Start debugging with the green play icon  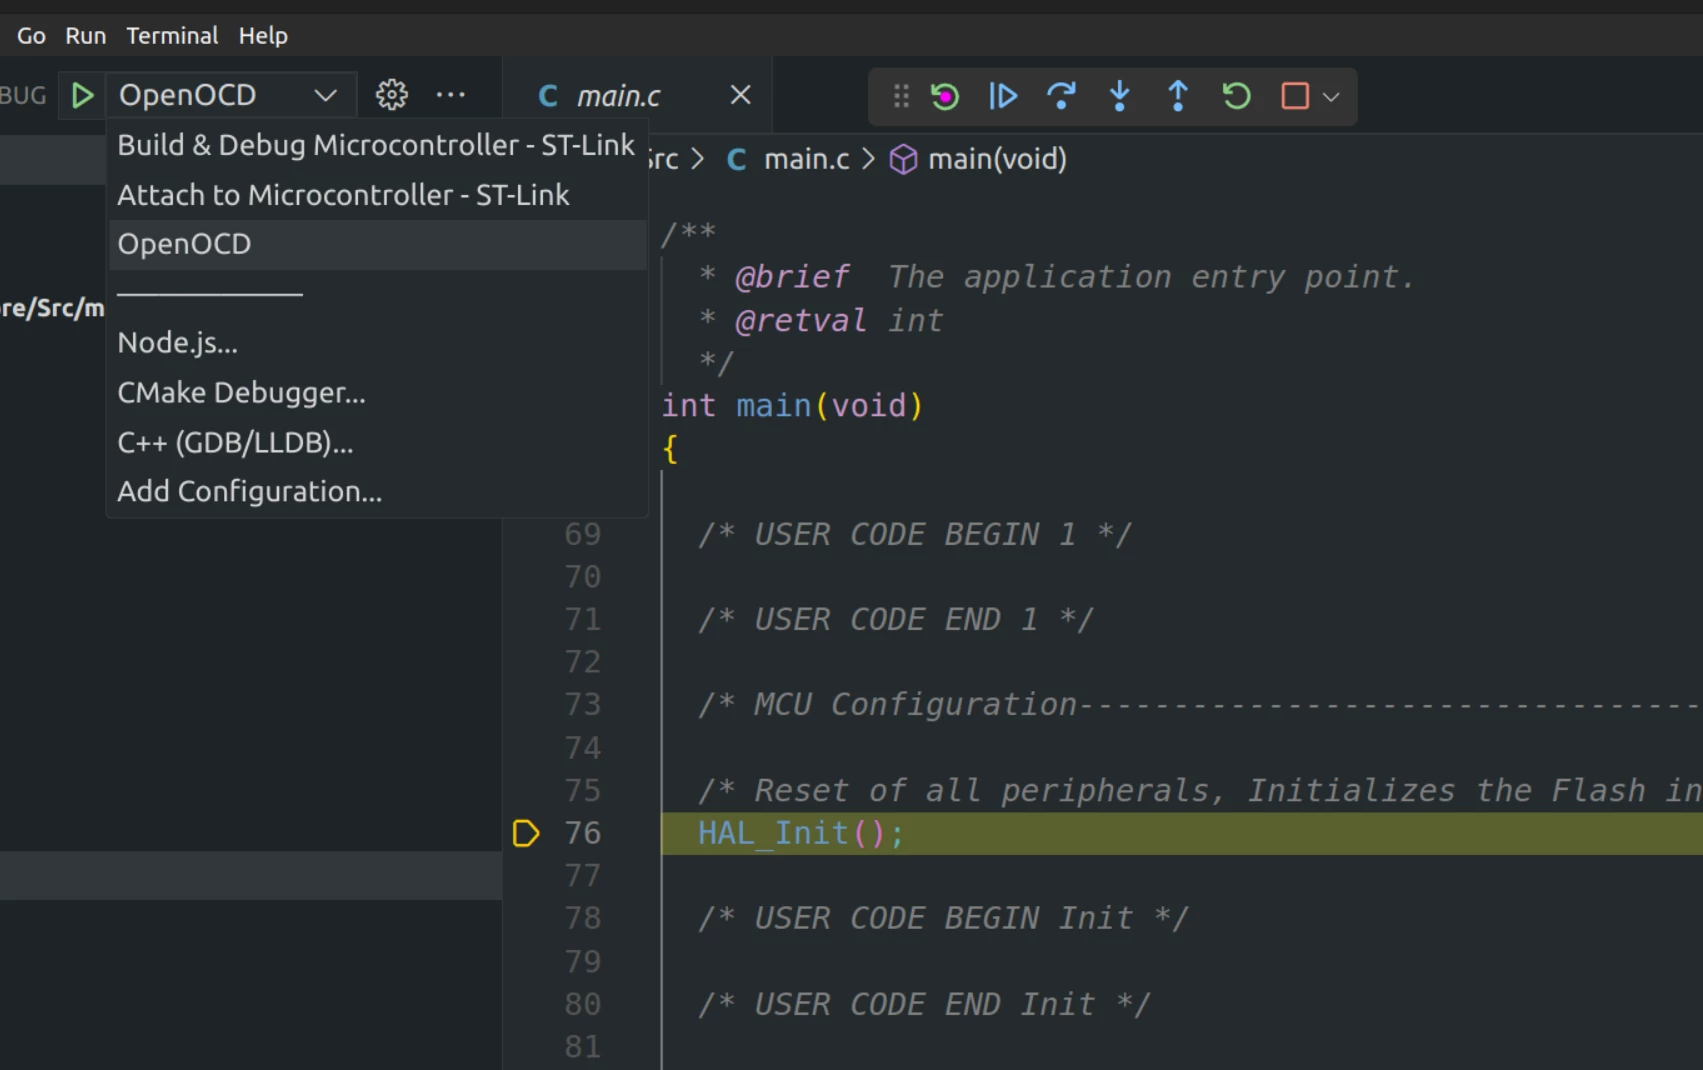83,96
